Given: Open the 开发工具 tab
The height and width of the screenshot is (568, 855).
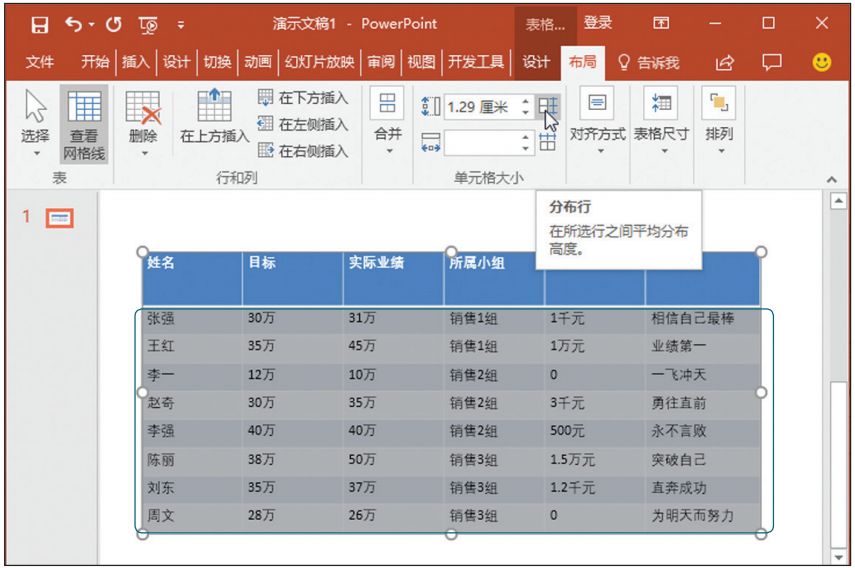Looking at the screenshot, I should [476, 62].
